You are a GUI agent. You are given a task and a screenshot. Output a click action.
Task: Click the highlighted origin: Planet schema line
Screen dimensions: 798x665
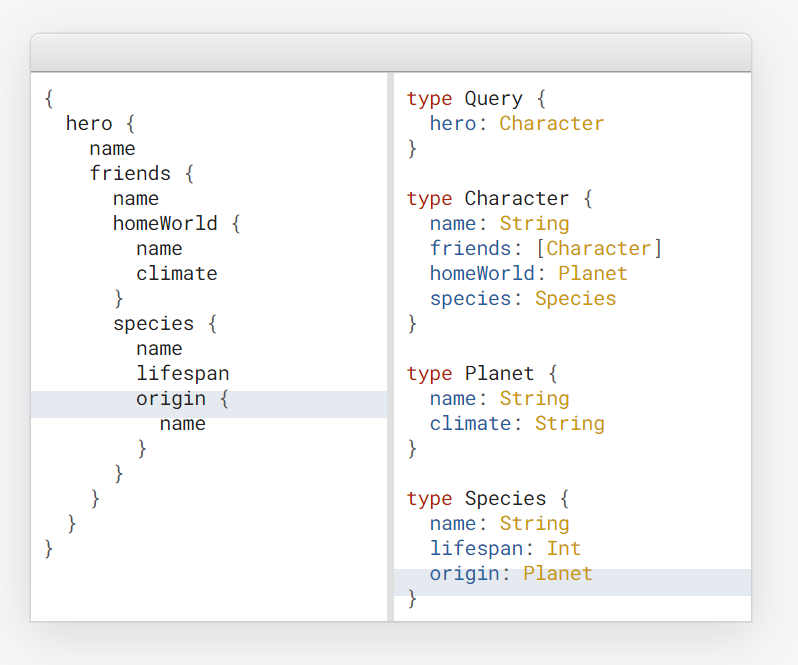511,574
